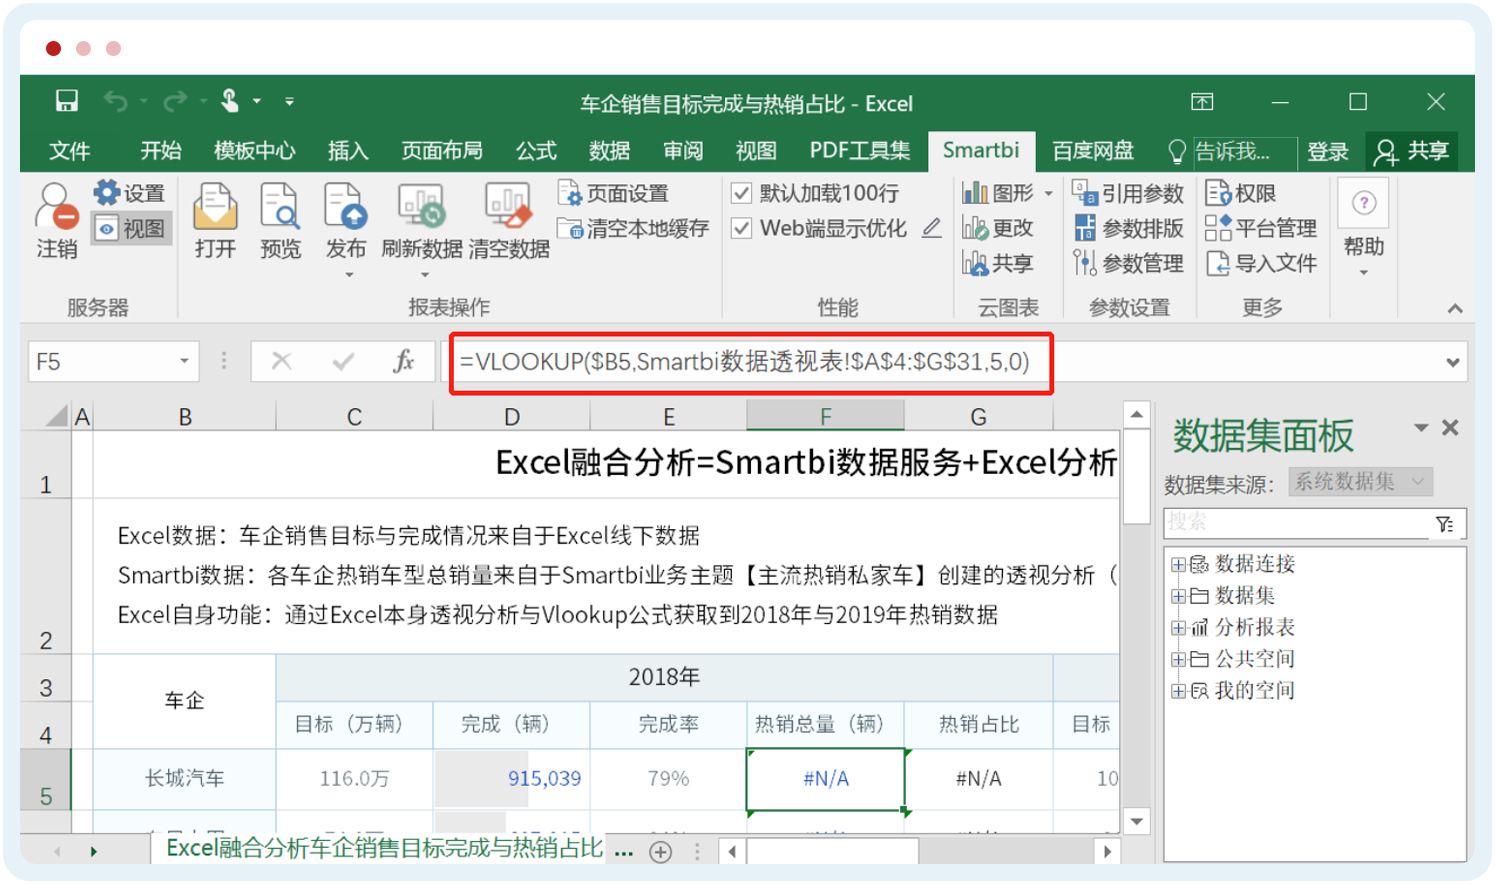Click the filter icon in search box

pos(1445,523)
